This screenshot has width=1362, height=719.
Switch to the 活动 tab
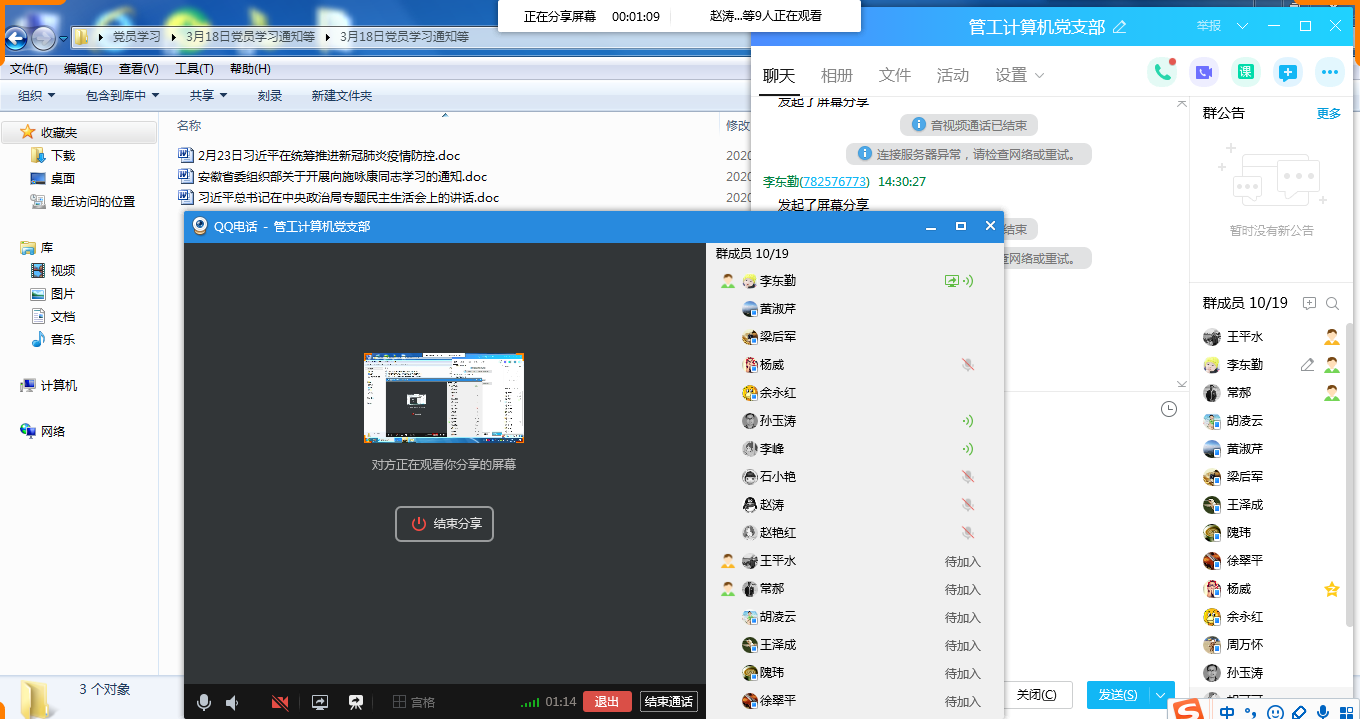click(x=953, y=75)
